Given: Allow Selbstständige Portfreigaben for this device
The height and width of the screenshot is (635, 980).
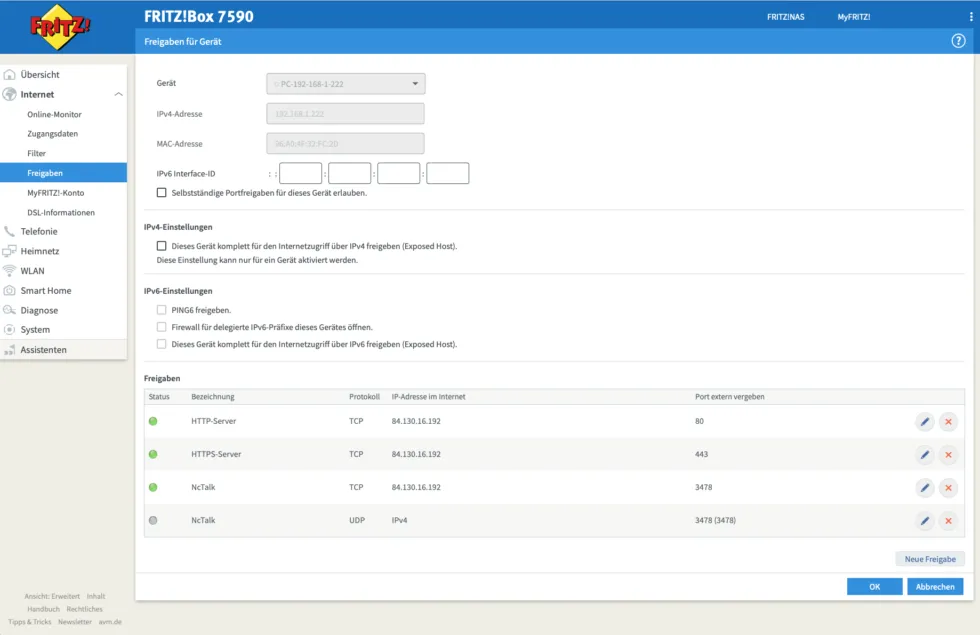Looking at the screenshot, I should [162, 193].
